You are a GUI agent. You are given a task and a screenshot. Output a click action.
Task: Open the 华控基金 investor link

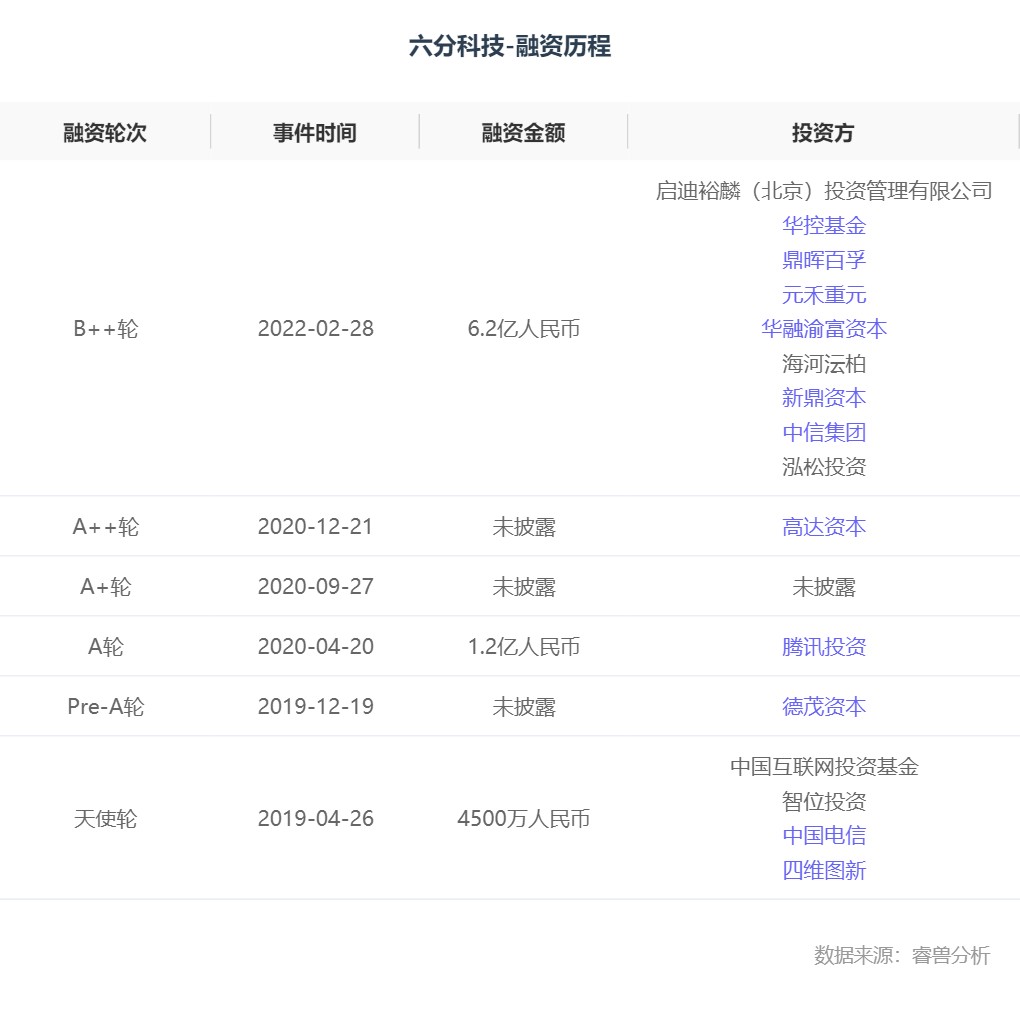point(824,226)
